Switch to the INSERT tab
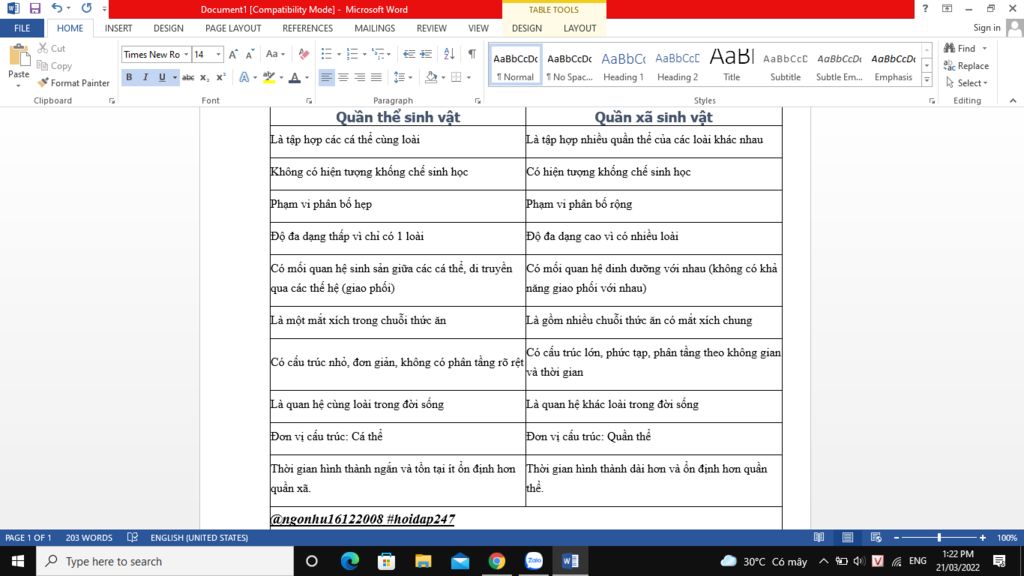 (118, 28)
